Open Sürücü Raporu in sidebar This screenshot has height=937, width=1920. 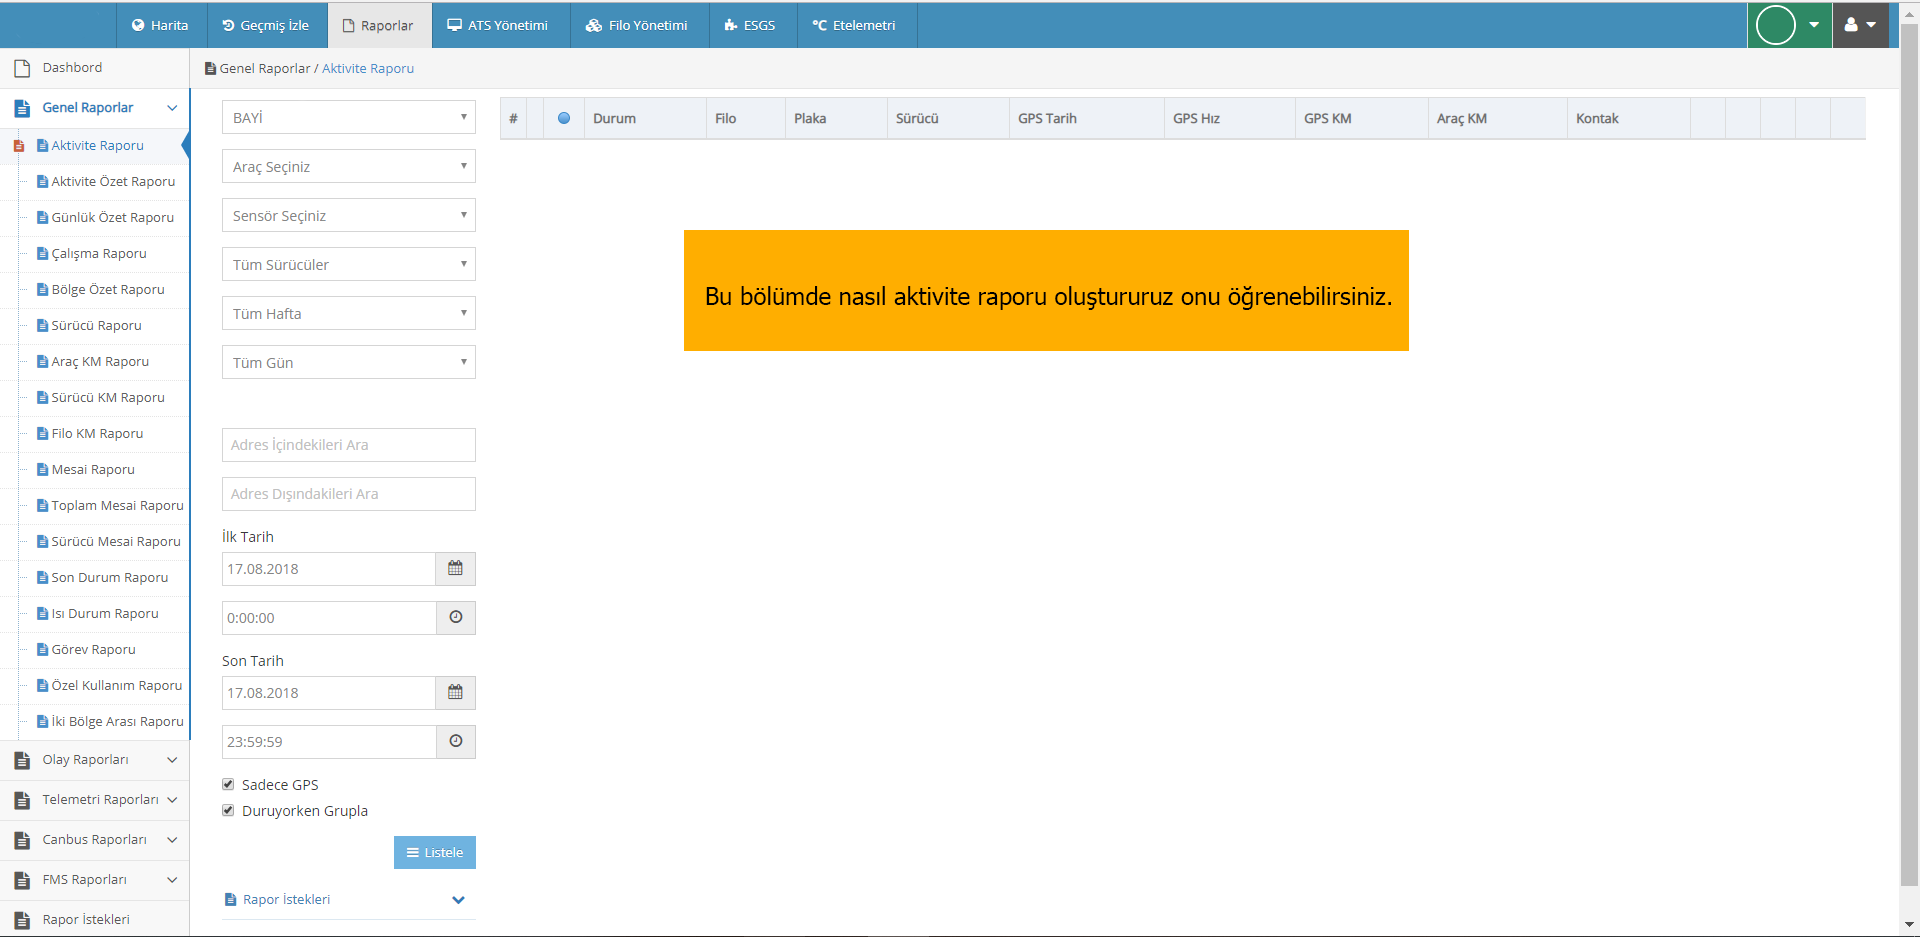[x=97, y=326]
